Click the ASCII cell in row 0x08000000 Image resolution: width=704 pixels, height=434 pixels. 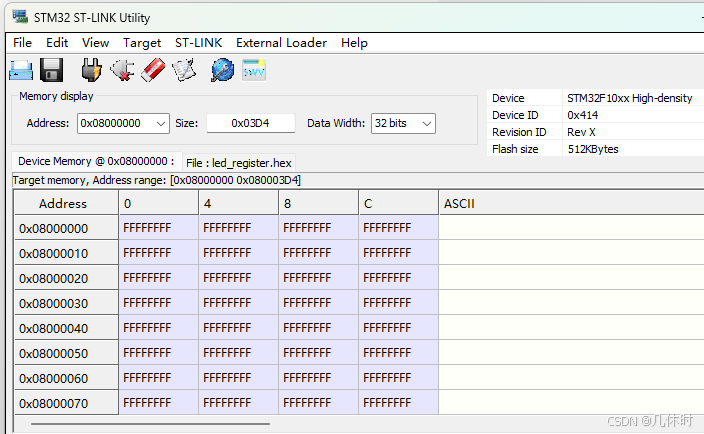click(572, 228)
